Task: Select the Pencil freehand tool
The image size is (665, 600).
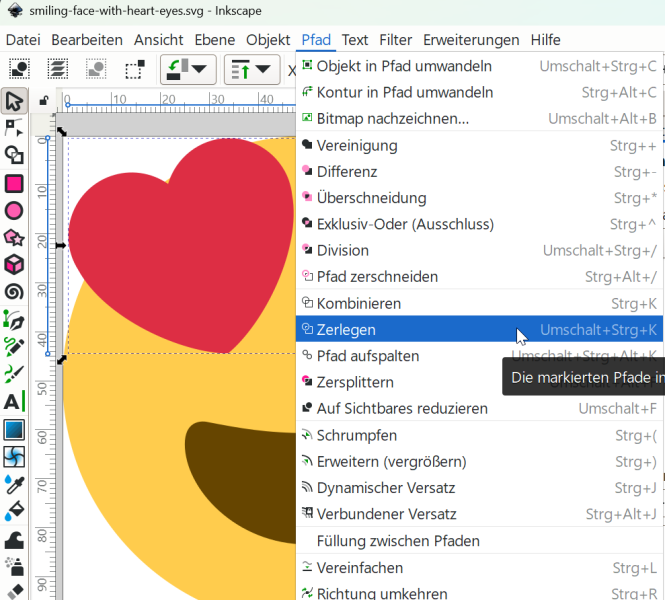Action: pos(14,347)
